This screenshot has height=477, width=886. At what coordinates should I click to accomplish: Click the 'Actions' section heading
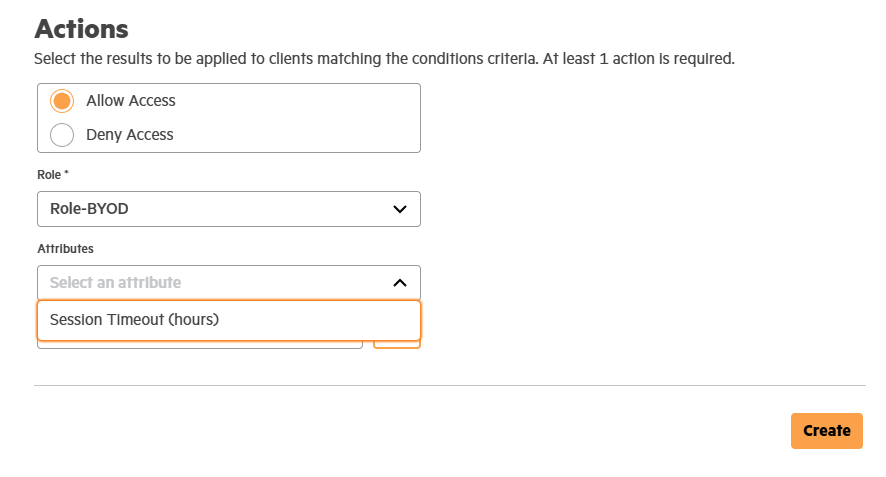coord(82,28)
